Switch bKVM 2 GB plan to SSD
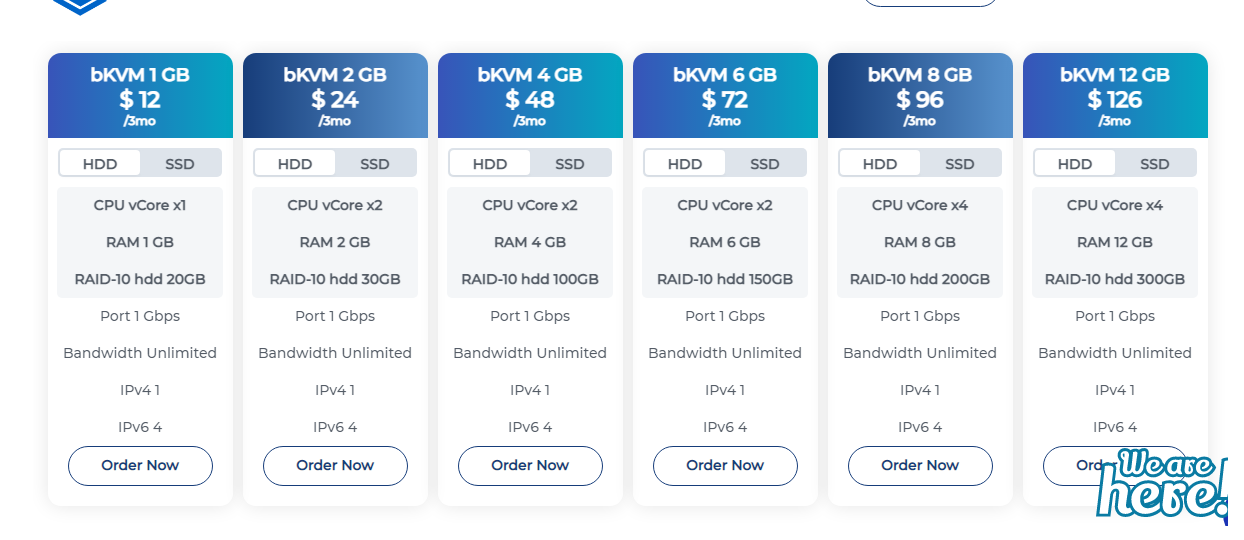Image resolution: width=1244 pixels, height=540 pixels. (375, 164)
